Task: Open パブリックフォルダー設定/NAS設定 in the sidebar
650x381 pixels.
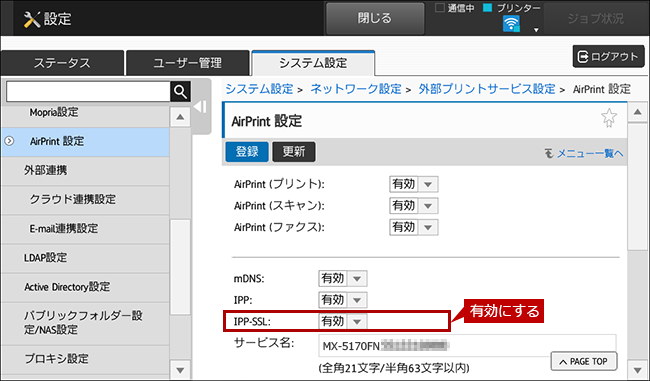Action: 85,323
